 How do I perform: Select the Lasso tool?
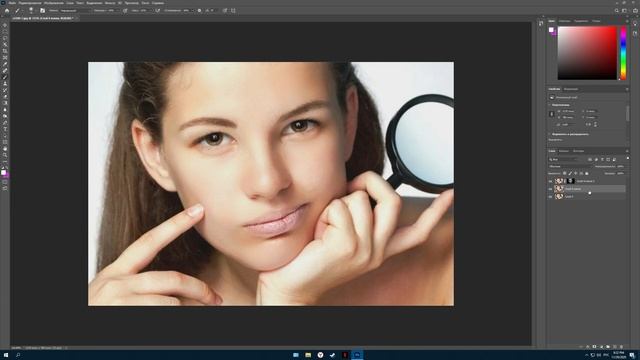[5, 38]
